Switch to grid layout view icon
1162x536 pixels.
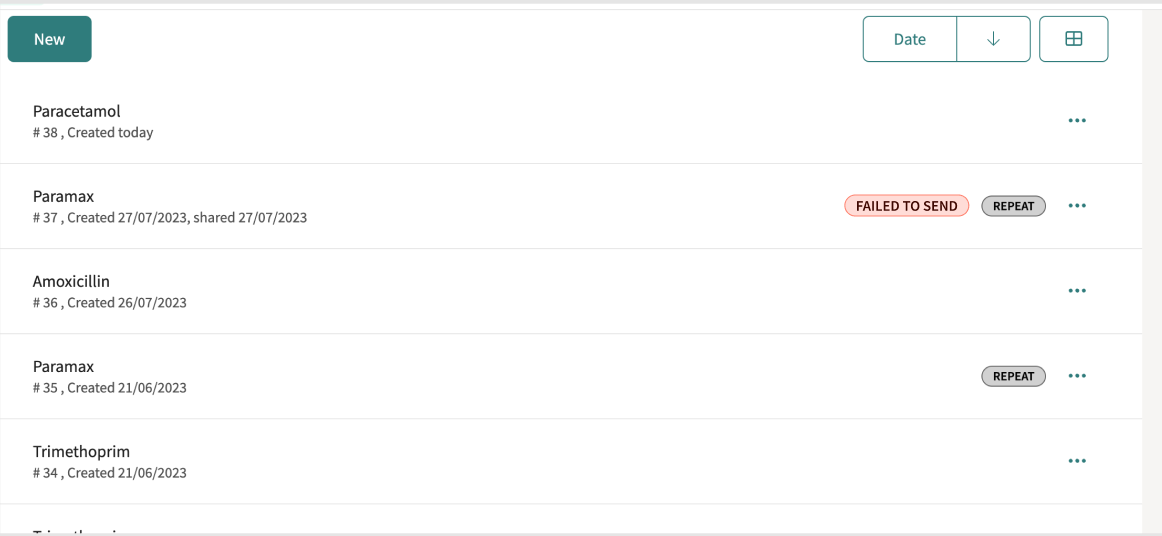(x=1074, y=39)
